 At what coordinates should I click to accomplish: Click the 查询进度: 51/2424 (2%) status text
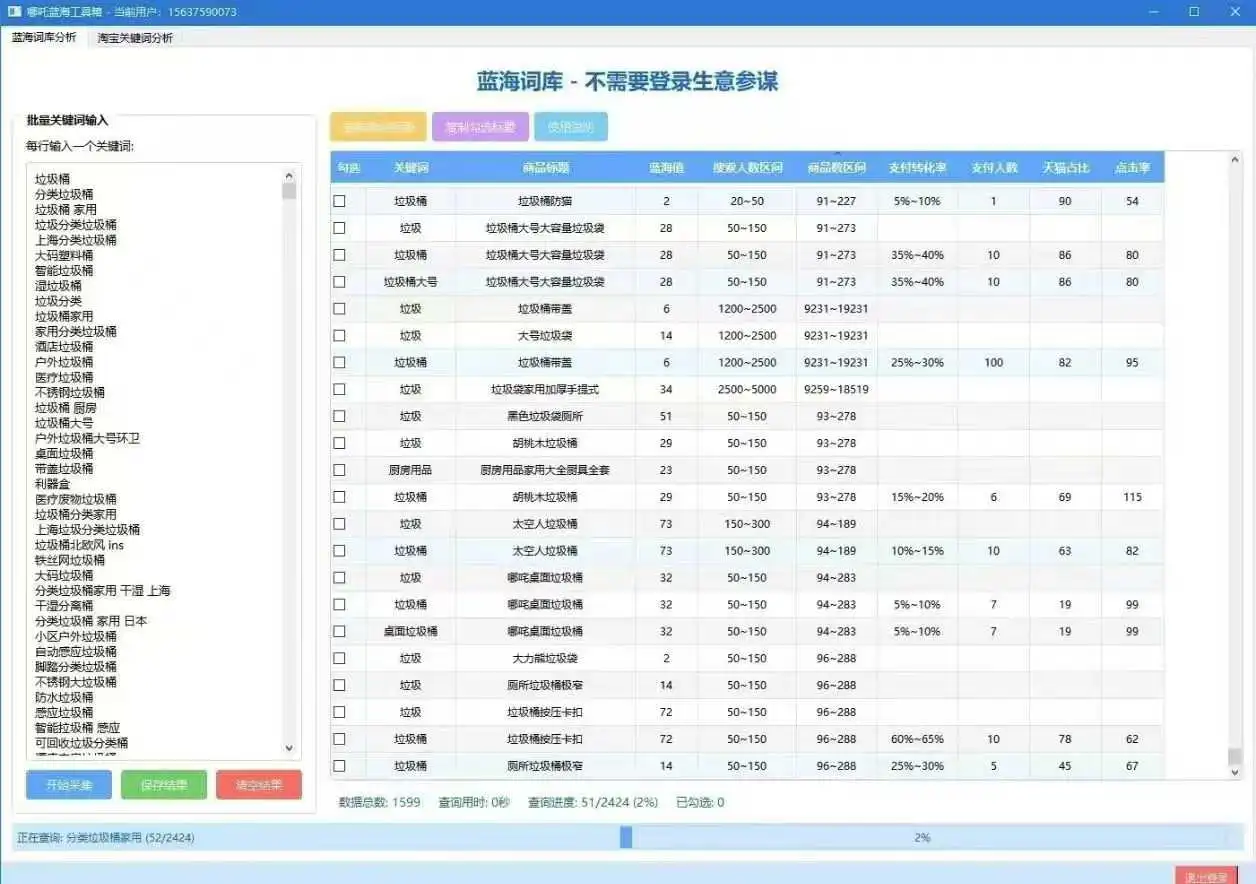[593, 802]
